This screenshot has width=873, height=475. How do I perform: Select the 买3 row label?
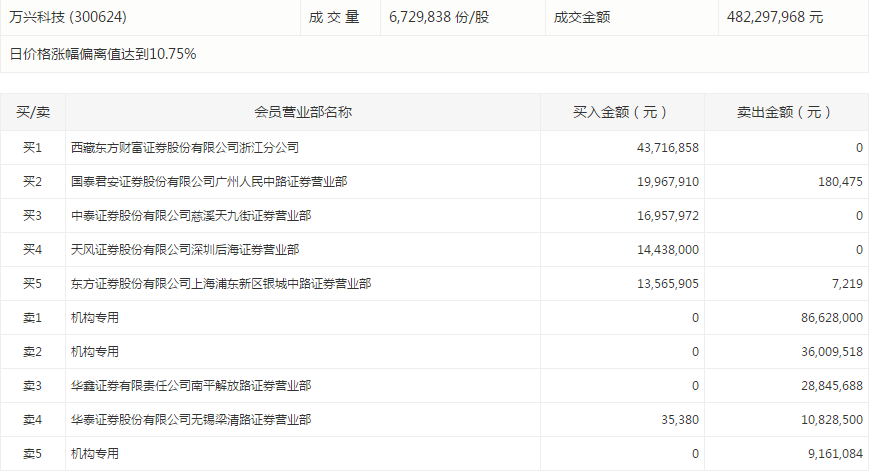(x=32, y=216)
